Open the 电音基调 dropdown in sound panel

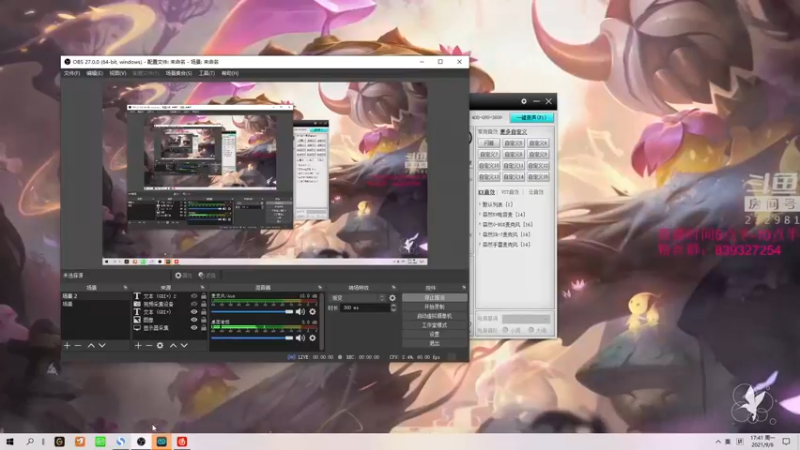click(526, 318)
